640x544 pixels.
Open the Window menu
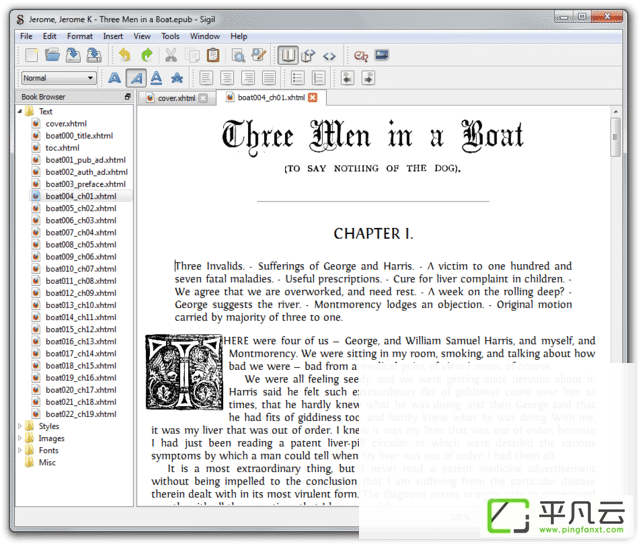[204, 36]
